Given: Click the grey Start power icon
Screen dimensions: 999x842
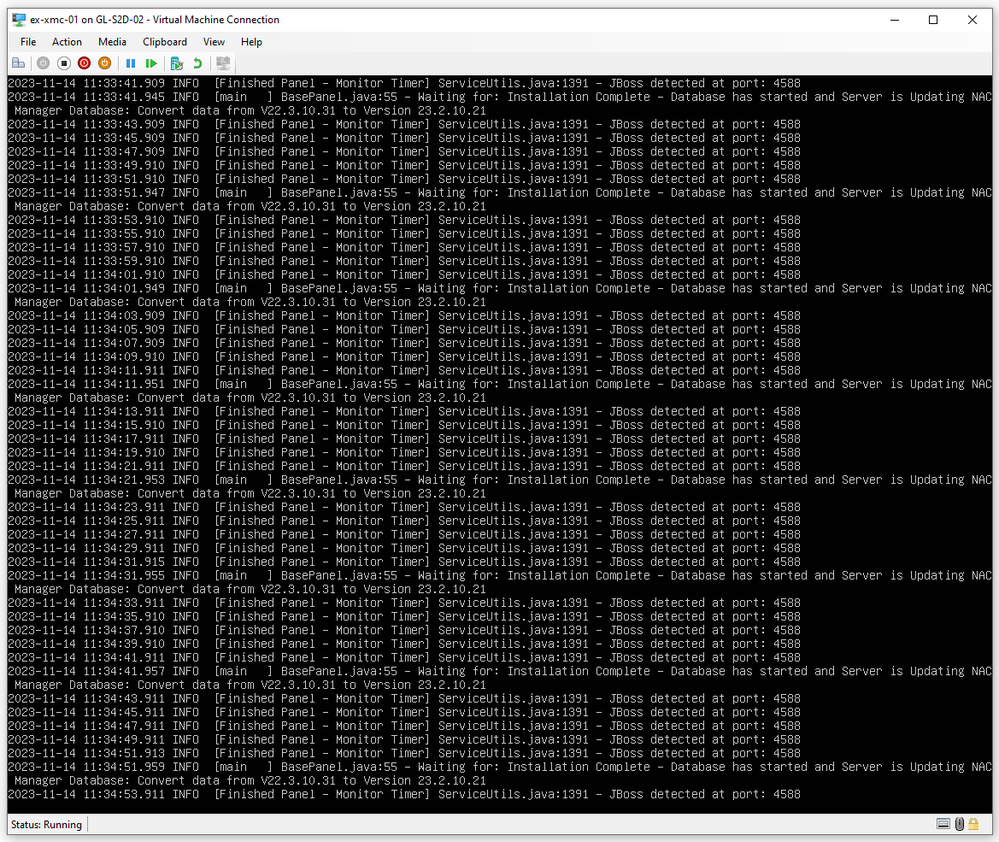Looking at the screenshot, I should (43, 63).
